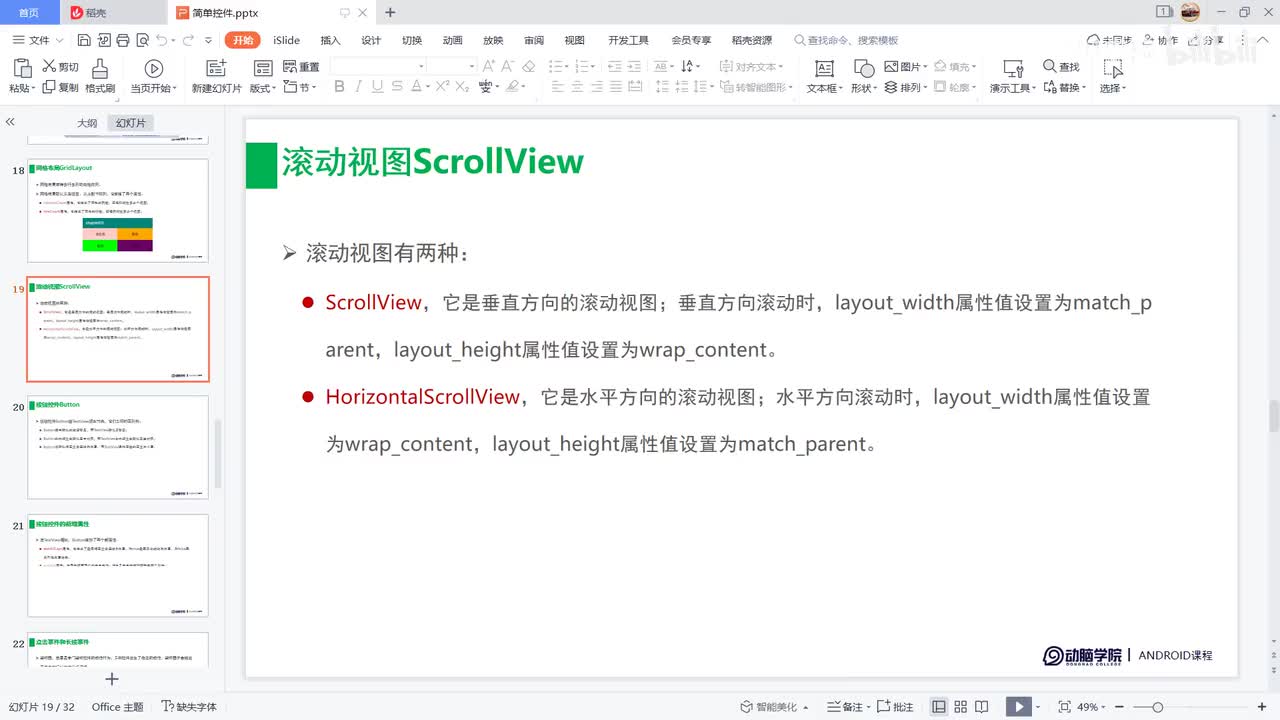Click the Clear Formatting eraser icon
The width and height of the screenshot is (1280, 720).
tap(529, 66)
